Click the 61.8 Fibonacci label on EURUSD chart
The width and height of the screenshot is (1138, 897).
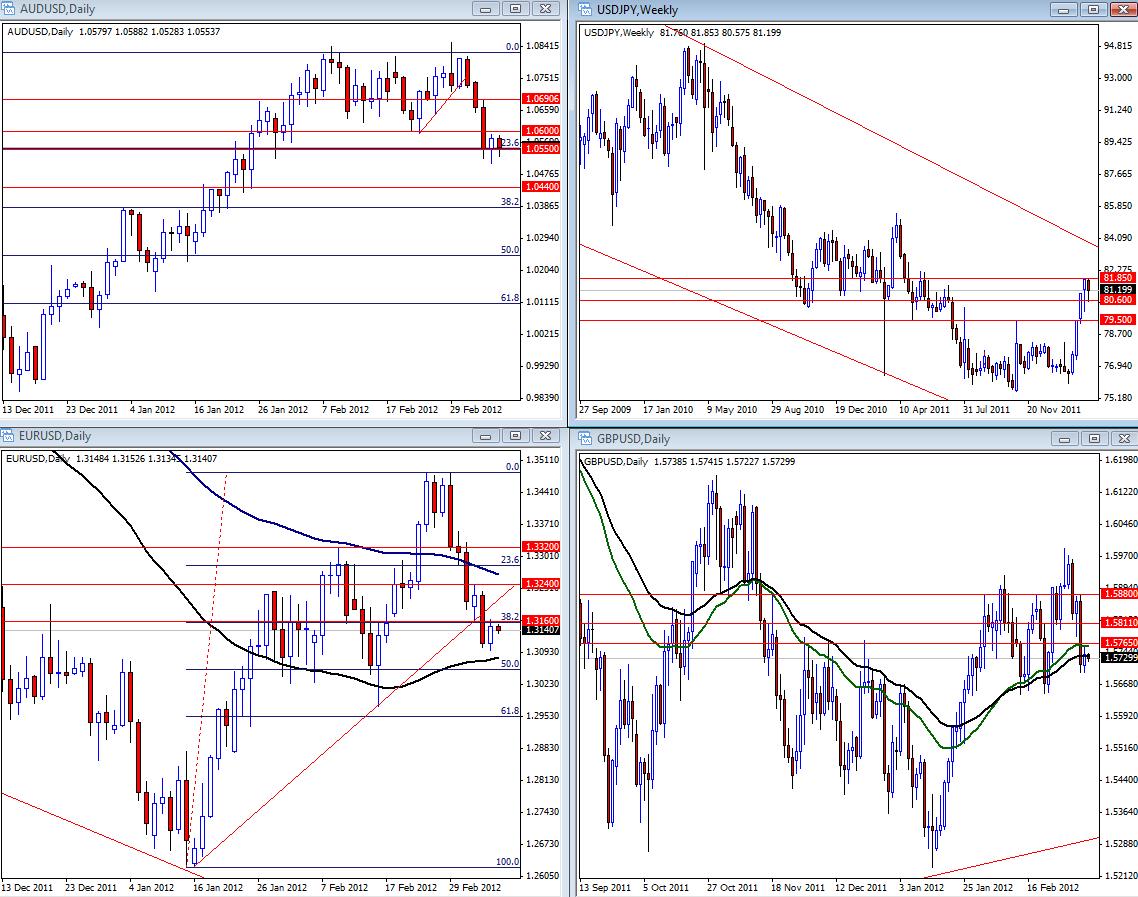click(x=509, y=711)
